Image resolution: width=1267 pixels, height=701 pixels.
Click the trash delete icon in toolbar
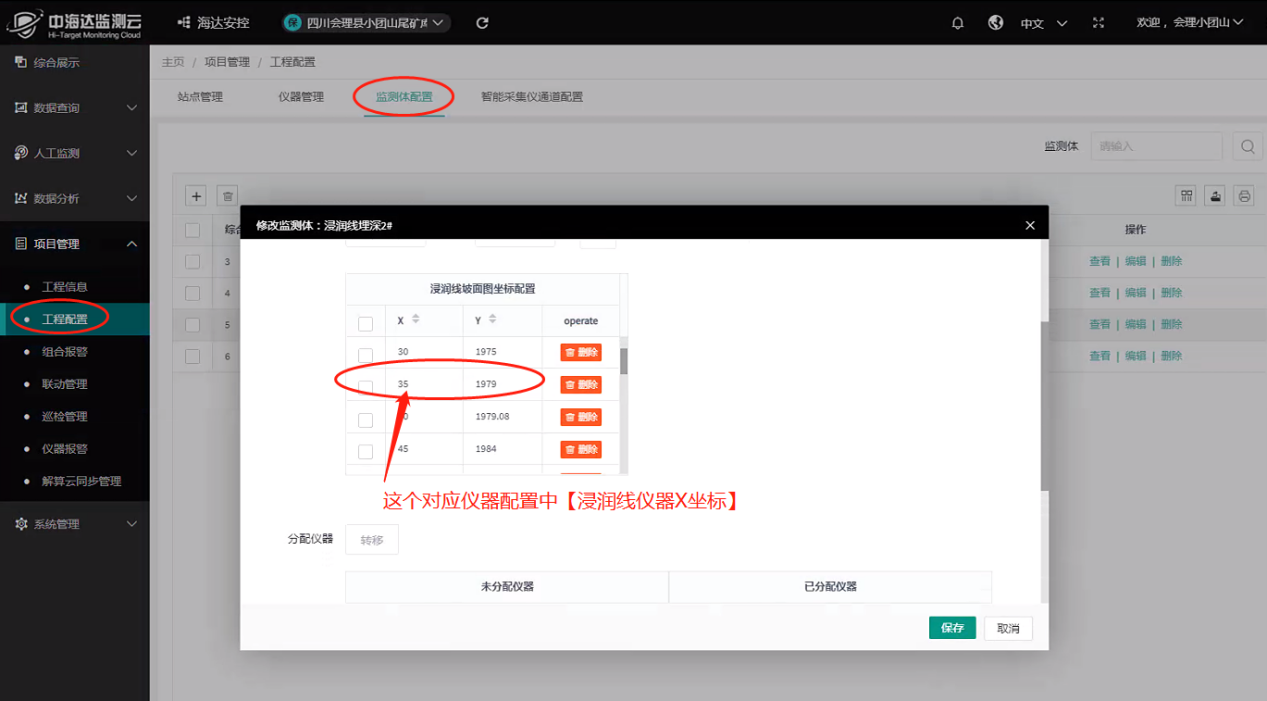pos(228,196)
